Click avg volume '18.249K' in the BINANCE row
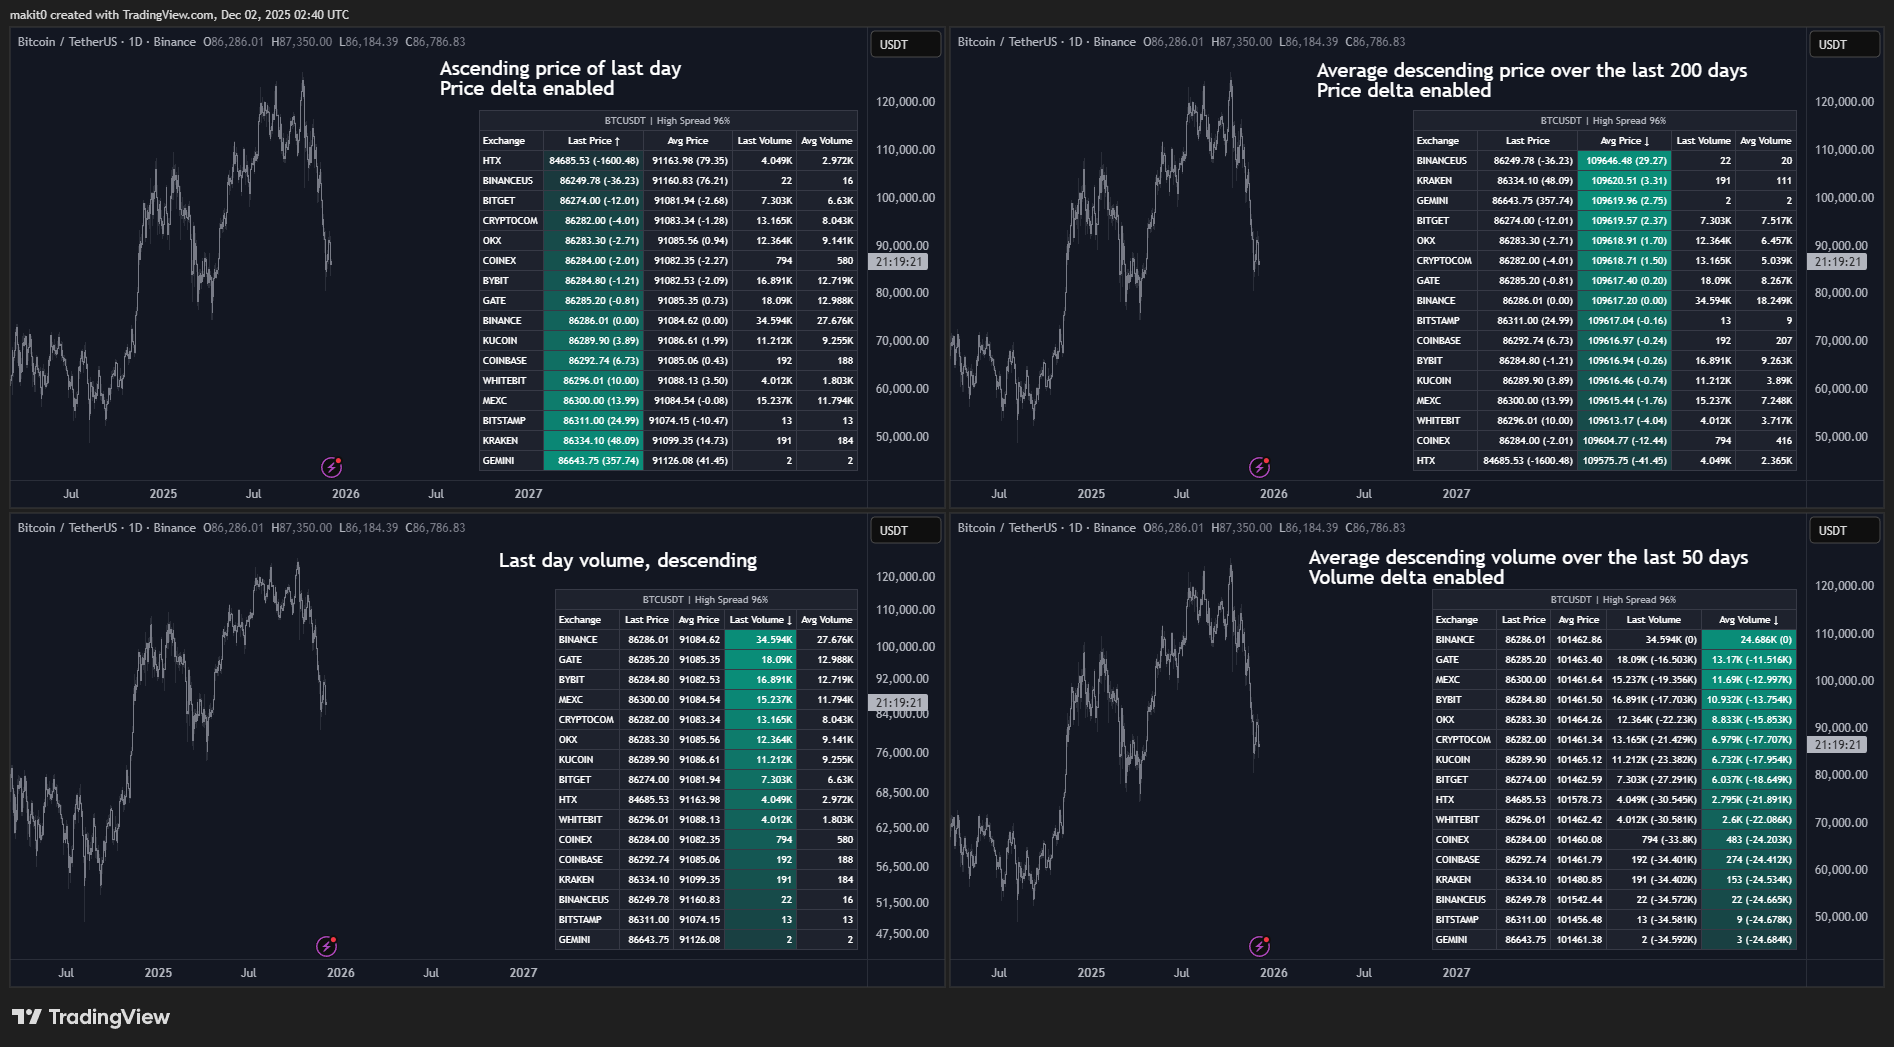This screenshot has width=1894, height=1047. click(1765, 301)
